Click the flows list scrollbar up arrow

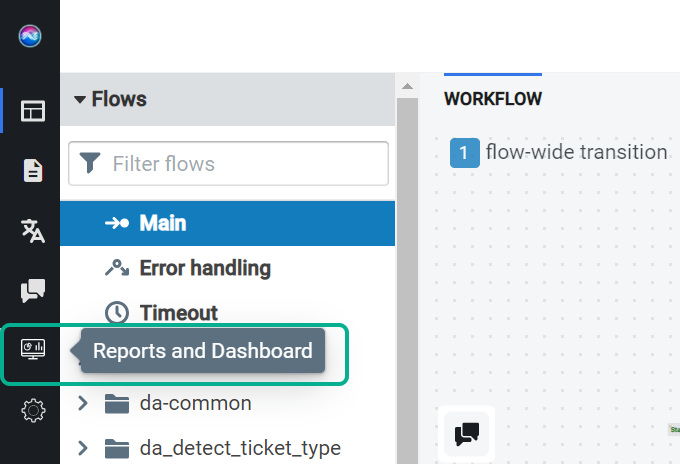[x=407, y=86]
